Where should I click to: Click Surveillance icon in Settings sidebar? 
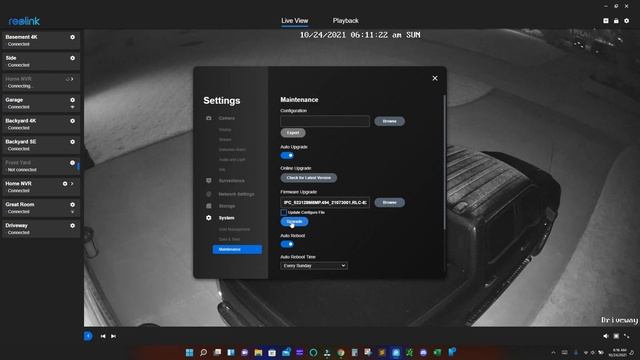pyautogui.click(x=209, y=180)
